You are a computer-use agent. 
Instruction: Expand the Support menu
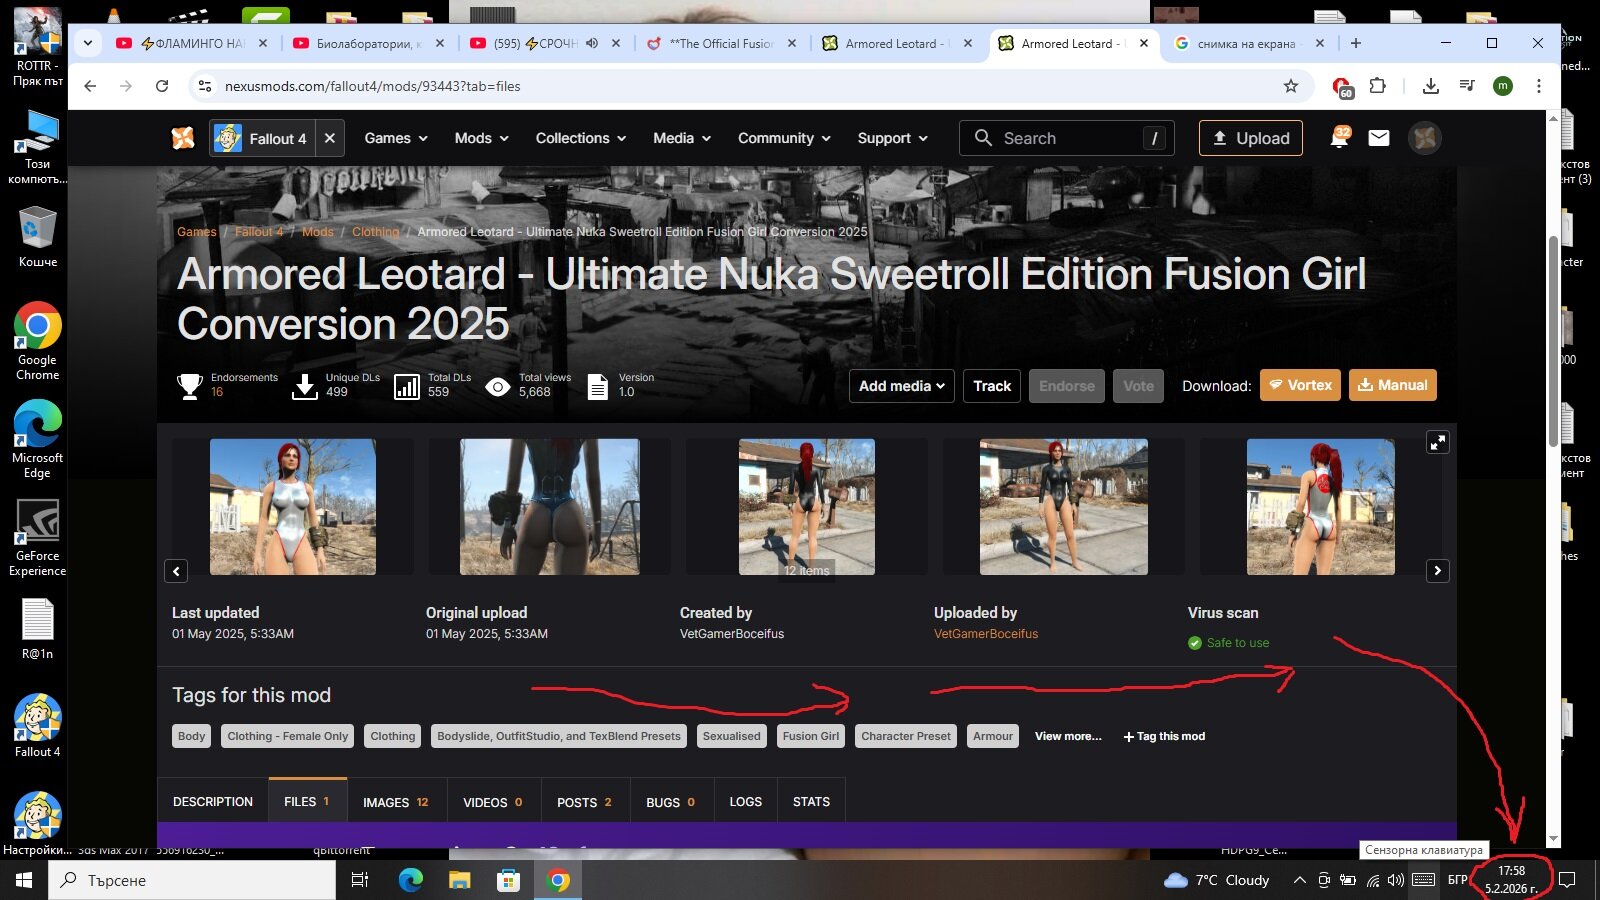tap(893, 138)
